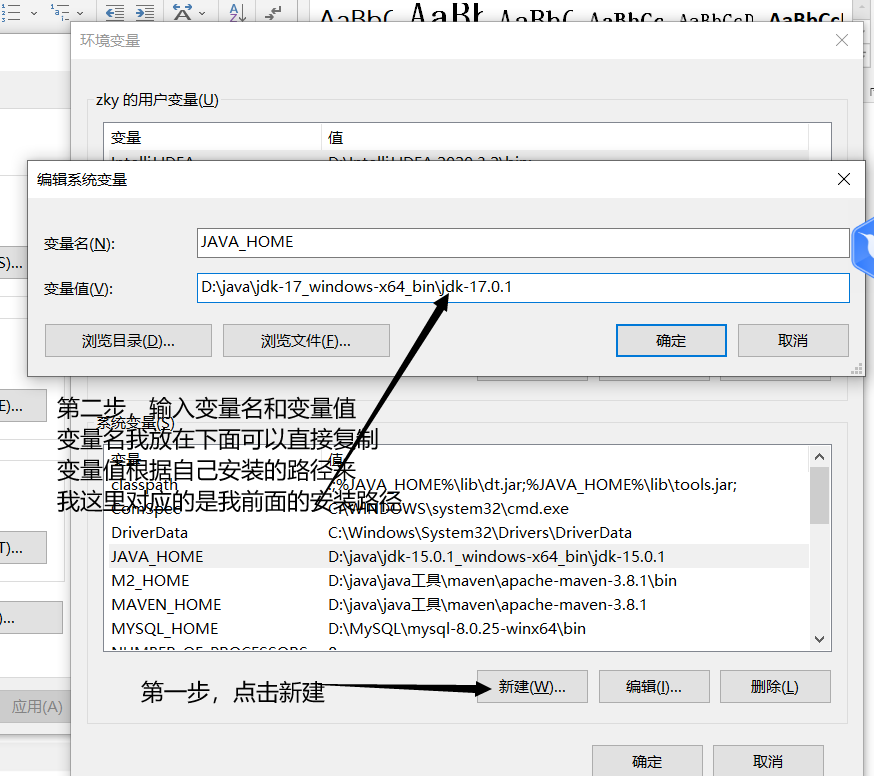The image size is (874, 776).
Task: Click the numbered list icon in Word ribbon
Action: 10,11
